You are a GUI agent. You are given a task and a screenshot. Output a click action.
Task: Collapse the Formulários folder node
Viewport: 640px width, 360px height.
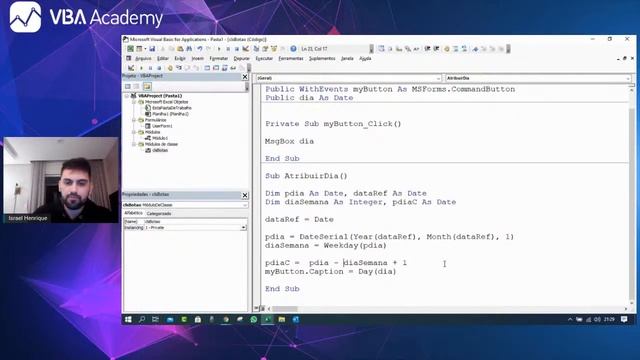coord(133,120)
